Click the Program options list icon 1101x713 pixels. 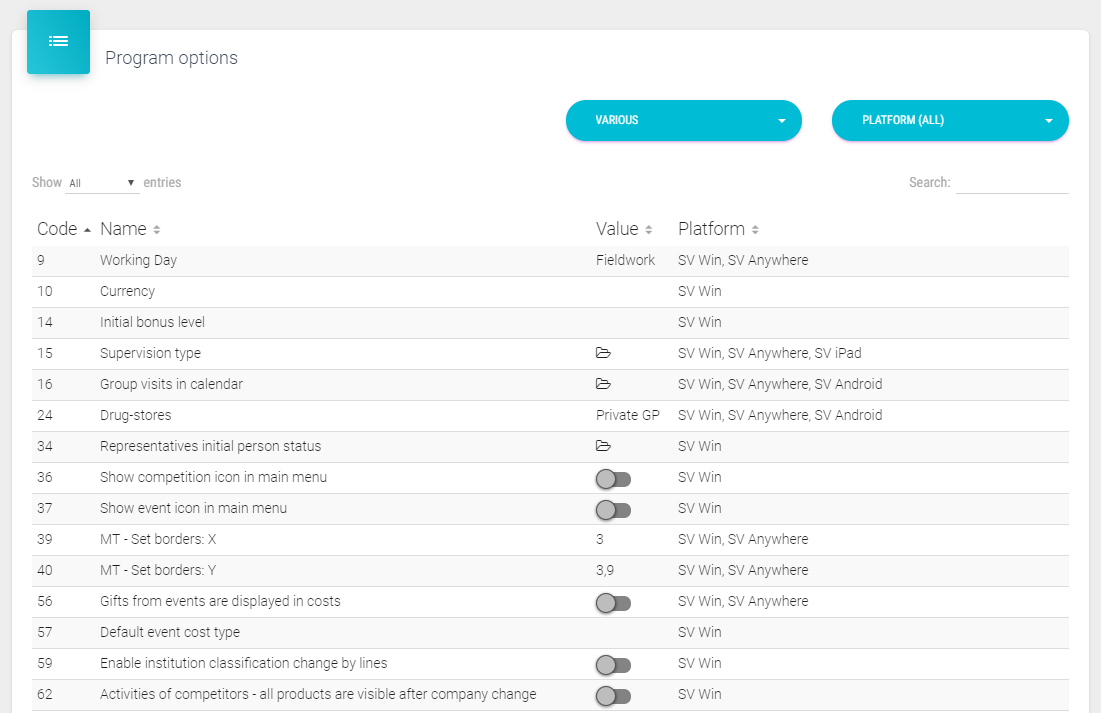58,42
